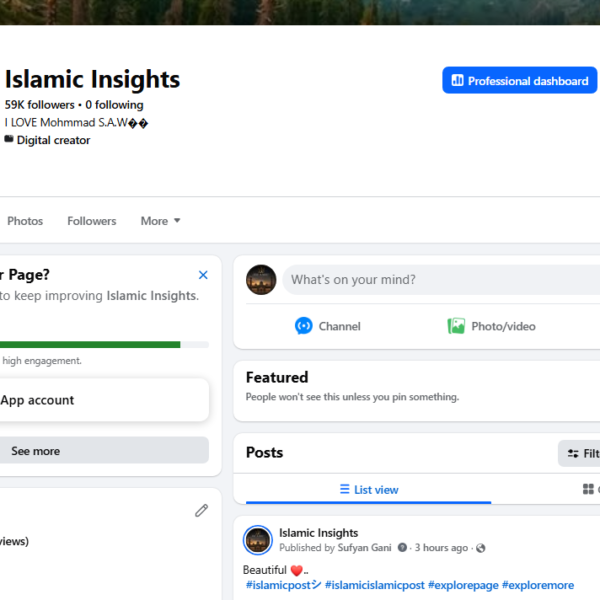
Task: Click the List view lines icon
Action: tap(344, 489)
